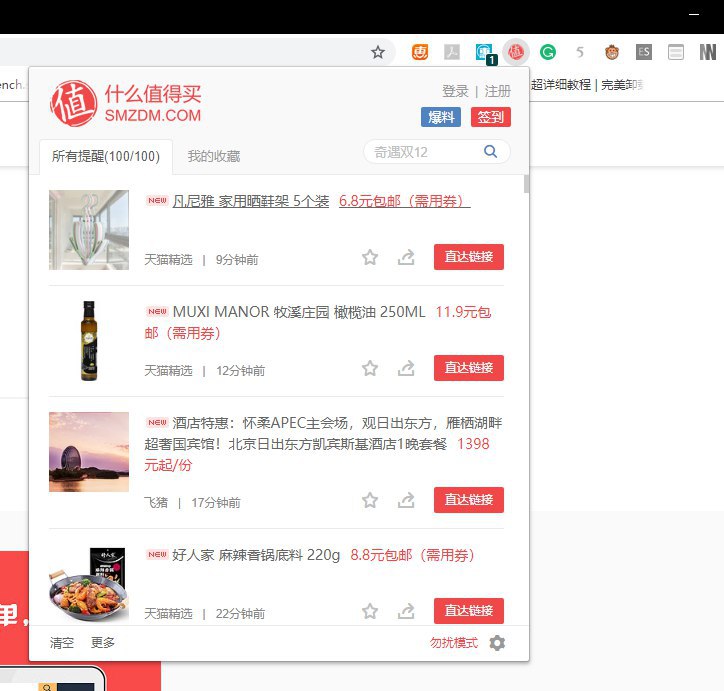Screen dimensions: 724x691
Task: Favorite the MUXI MANOR olive oil deal
Action: pos(370,368)
